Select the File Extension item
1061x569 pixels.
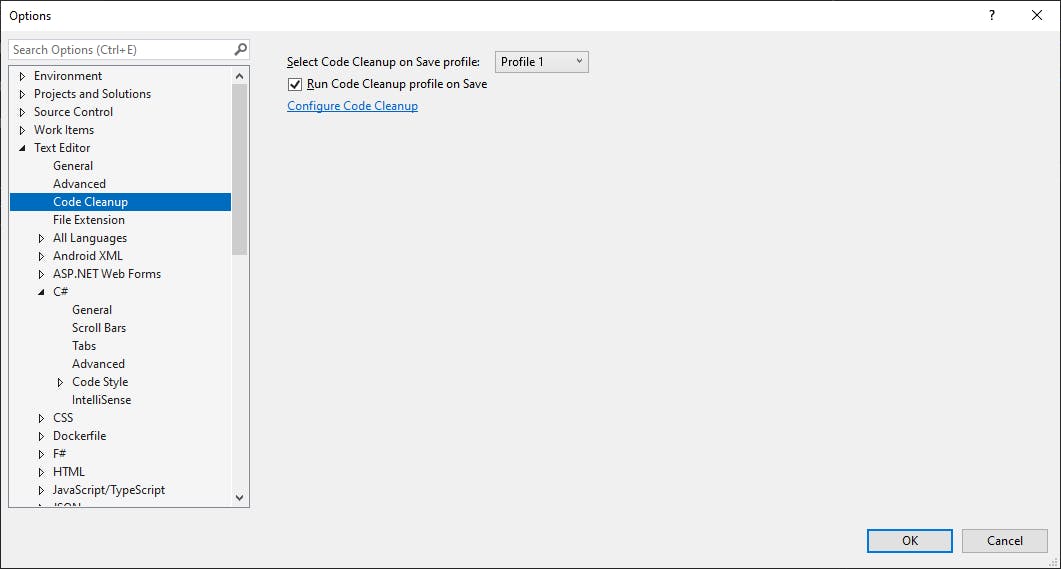[89, 220]
